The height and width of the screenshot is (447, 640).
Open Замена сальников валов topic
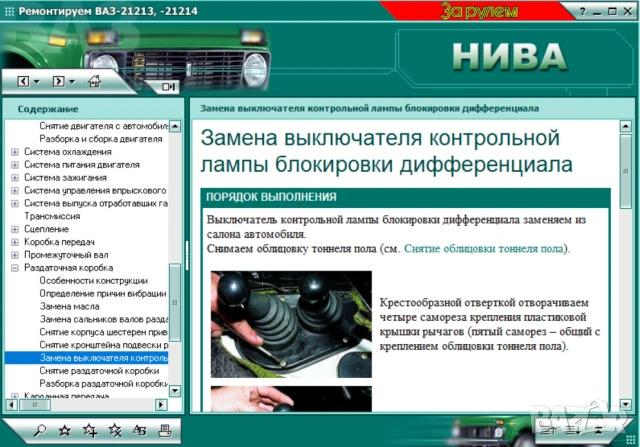coord(104,319)
